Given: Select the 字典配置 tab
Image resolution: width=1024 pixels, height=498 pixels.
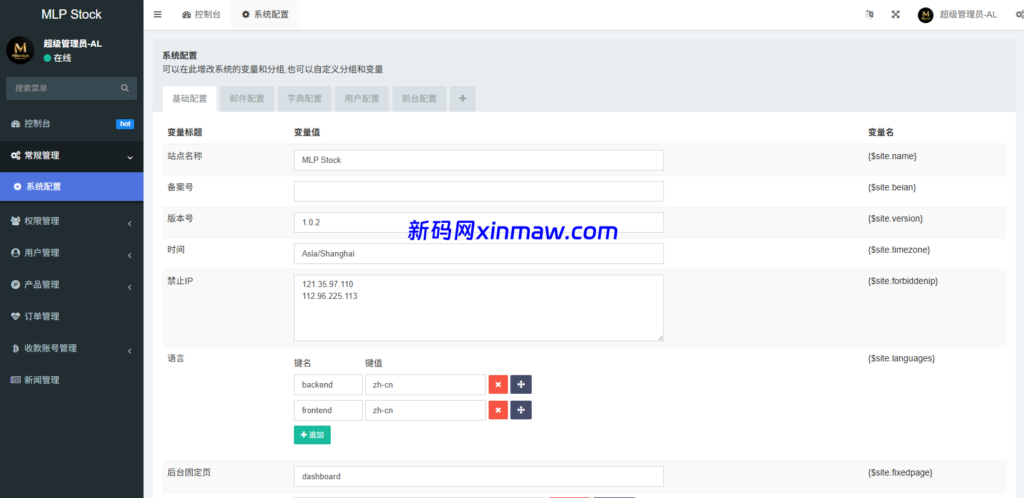Looking at the screenshot, I should click(304, 99).
